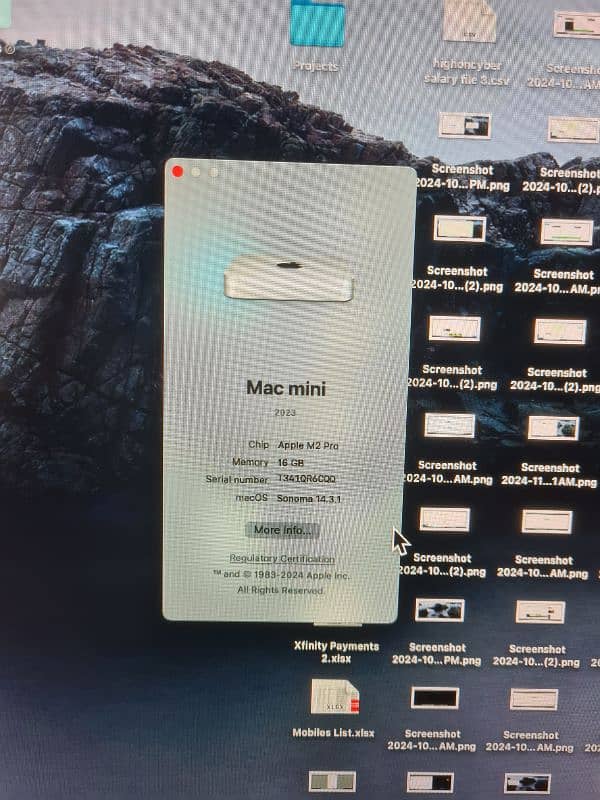Select the Mobiles List.xlsx file icon

[335, 697]
